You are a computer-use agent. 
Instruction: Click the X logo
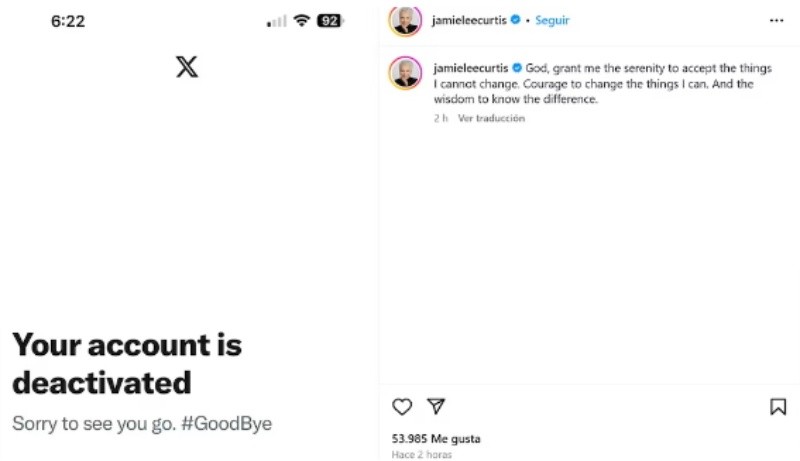click(x=187, y=67)
